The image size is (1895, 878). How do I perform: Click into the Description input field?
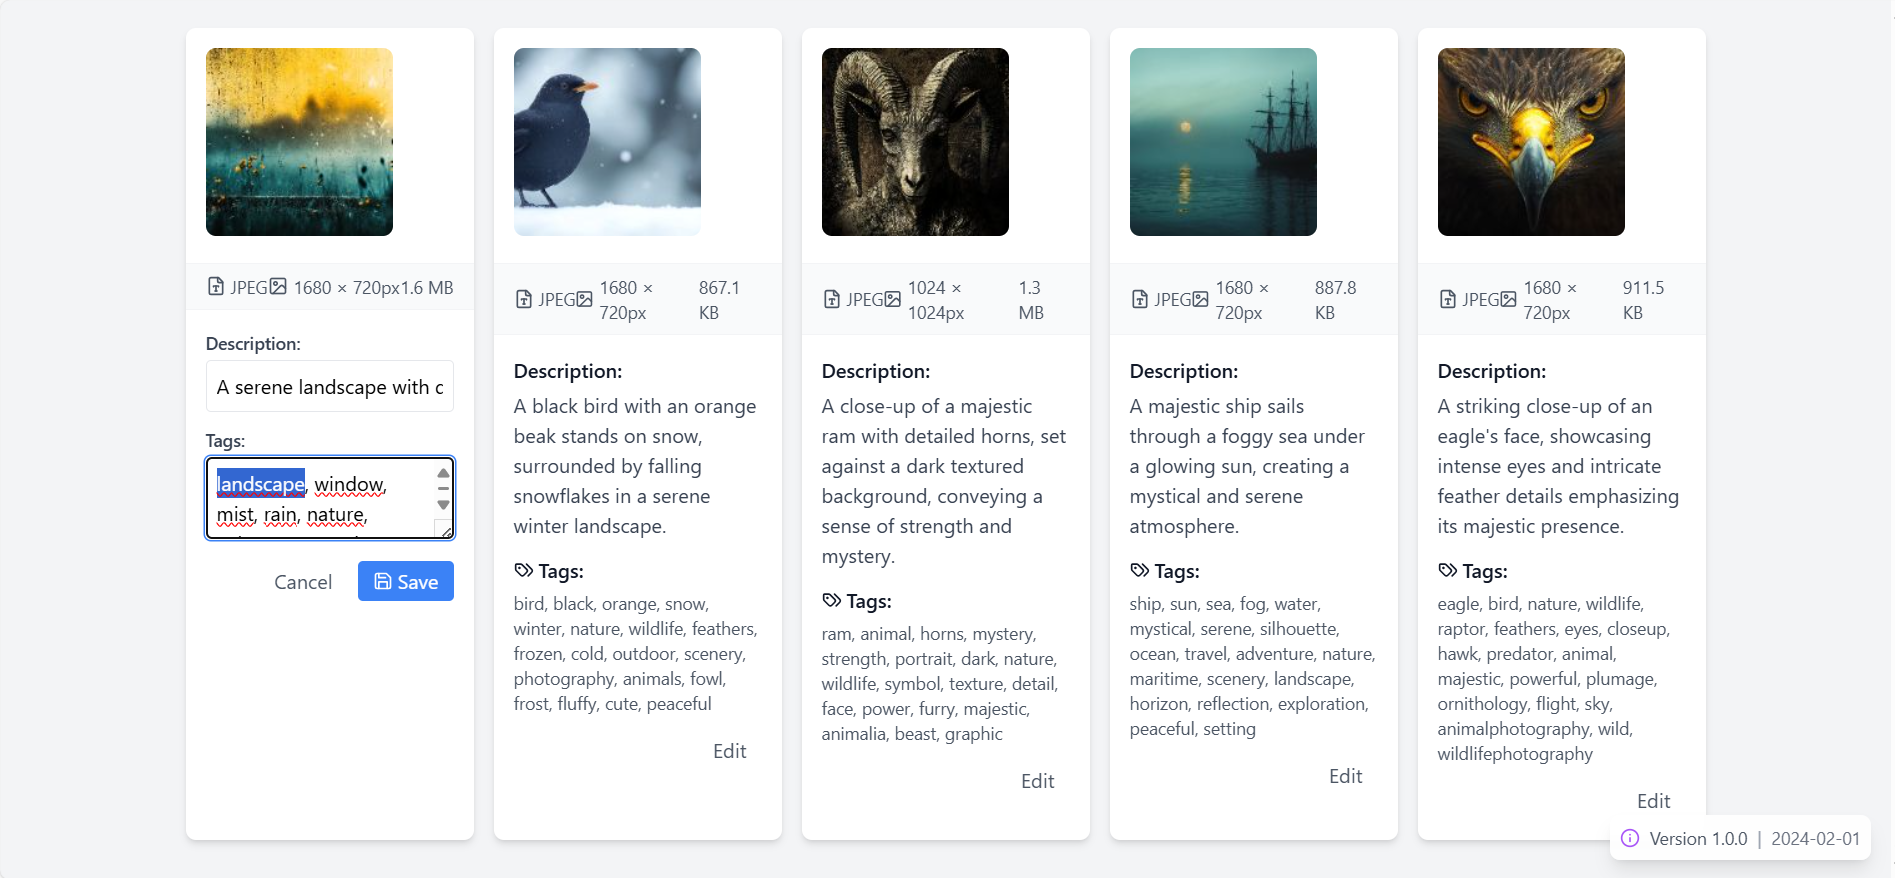[x=330, y=387]
